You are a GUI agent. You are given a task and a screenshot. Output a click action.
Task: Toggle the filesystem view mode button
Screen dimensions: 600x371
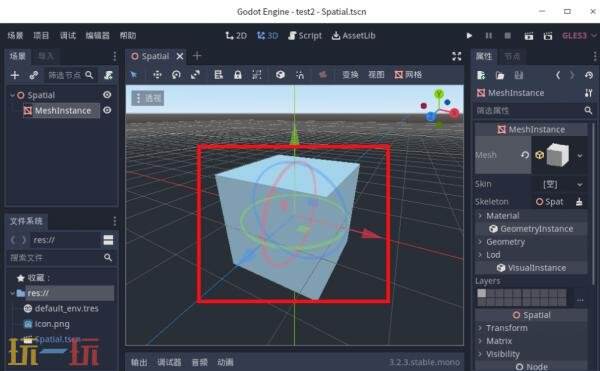(108, 240)
